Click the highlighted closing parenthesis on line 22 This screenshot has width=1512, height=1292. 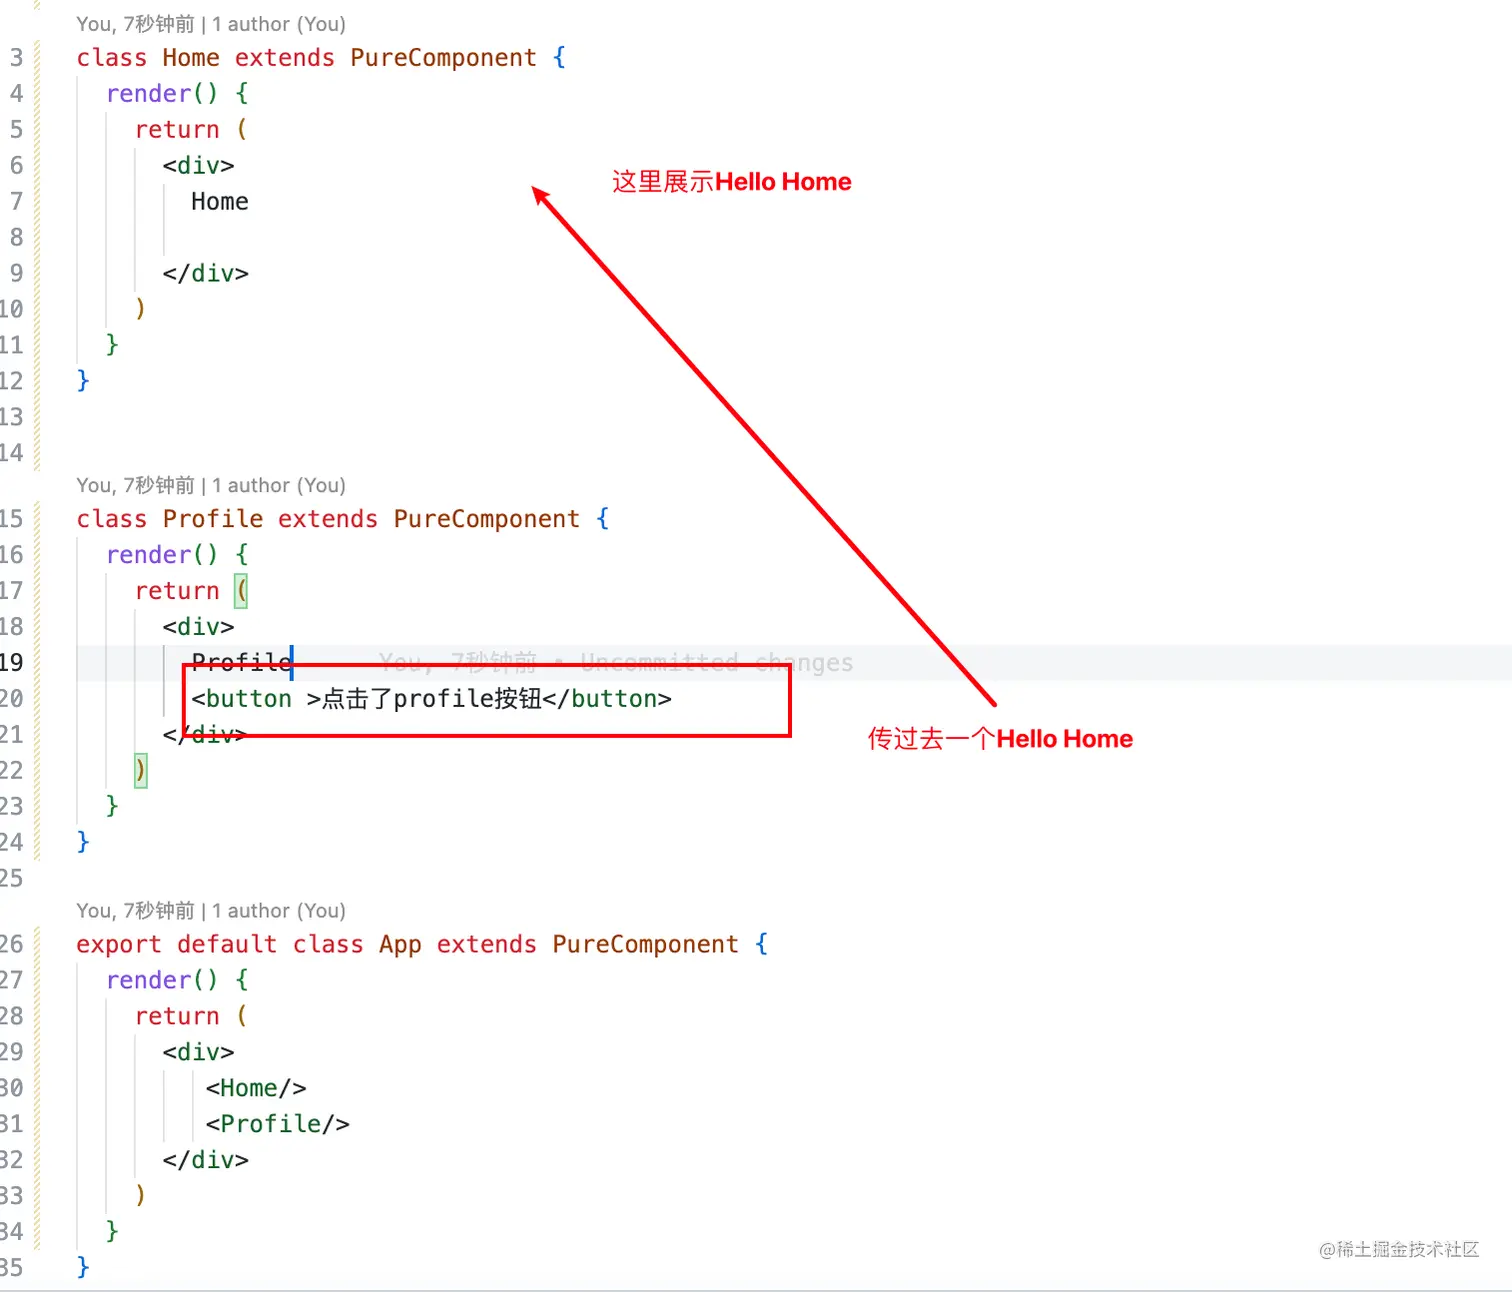point(141,771)
